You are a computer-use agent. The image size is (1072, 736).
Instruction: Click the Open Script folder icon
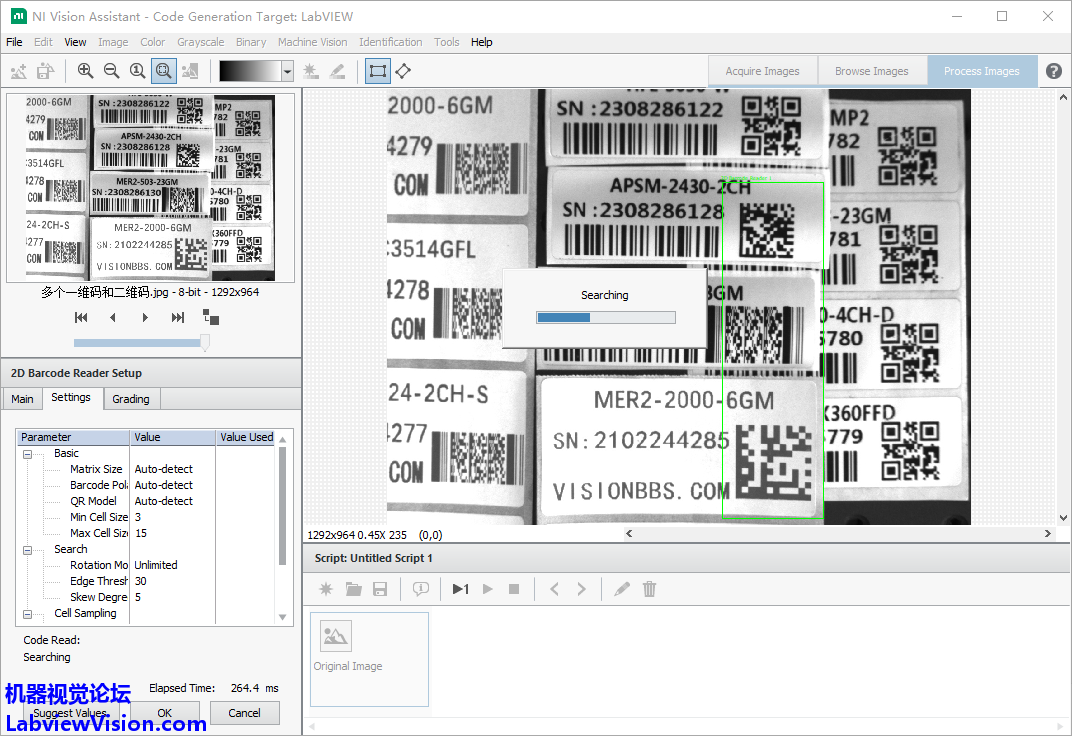(353, 589)
